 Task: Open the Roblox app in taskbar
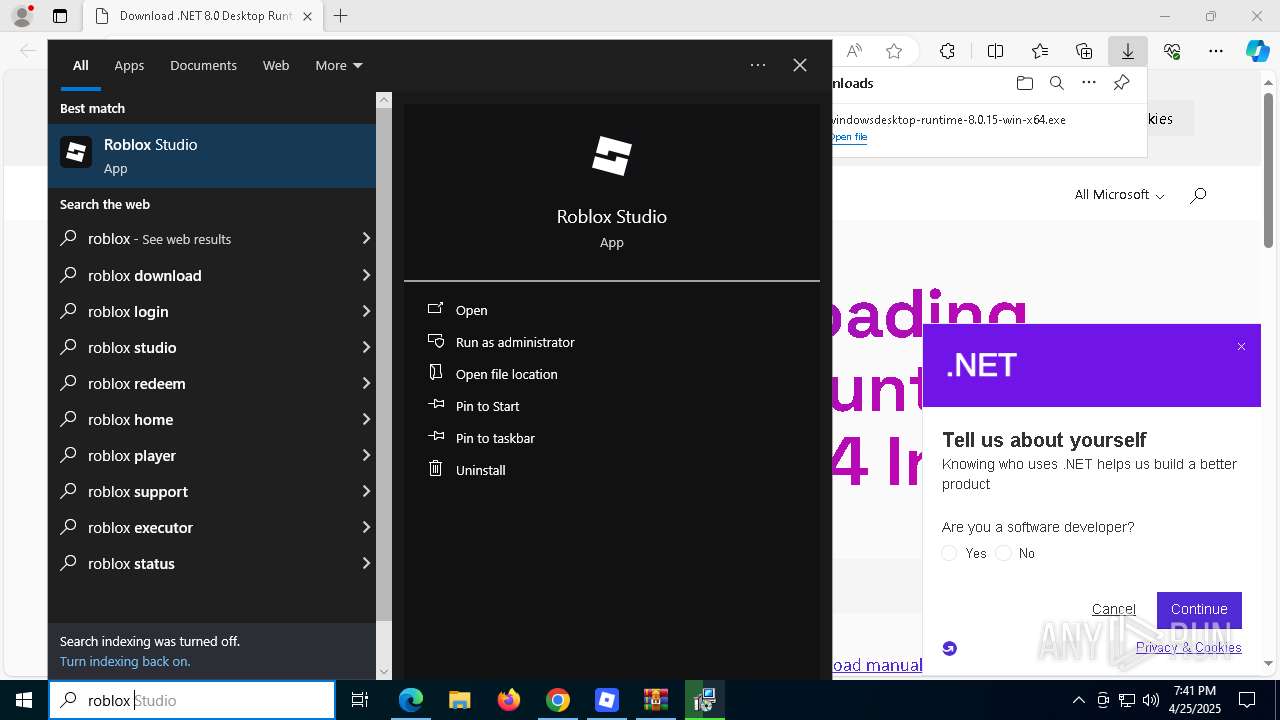click(607, 700)
